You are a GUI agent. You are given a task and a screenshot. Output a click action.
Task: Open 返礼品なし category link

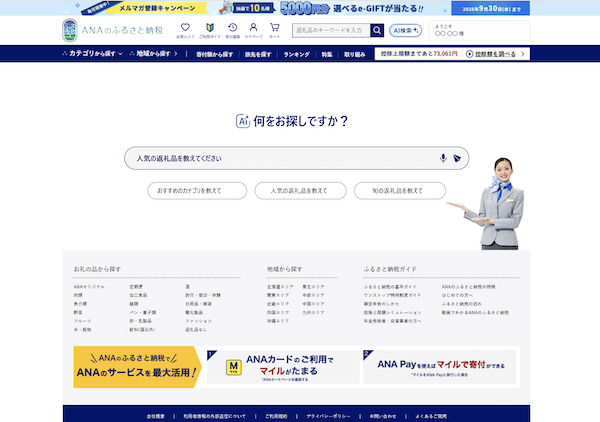click(x=196, y=329)
